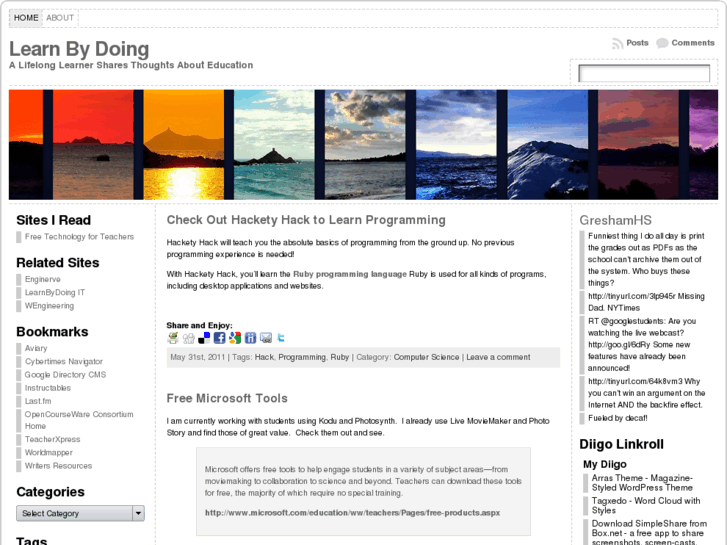This screenshot has height=545, width=727.
Task: Open the ABOUT menu item
Action: 60,18
